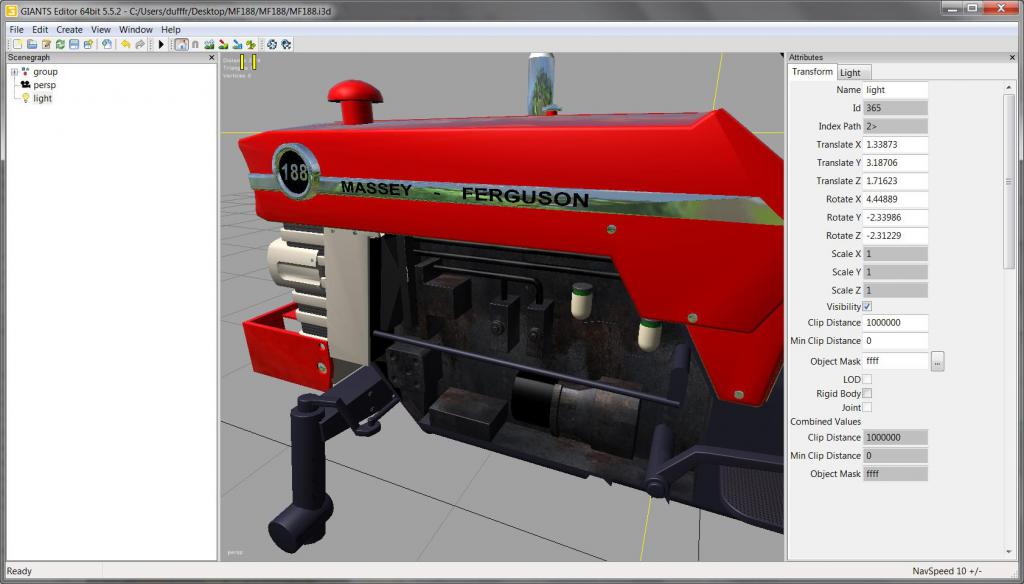The image size is (1024, 584).
Task: Create a new scene with the blank page icon
Action: [x=18, y=44]
